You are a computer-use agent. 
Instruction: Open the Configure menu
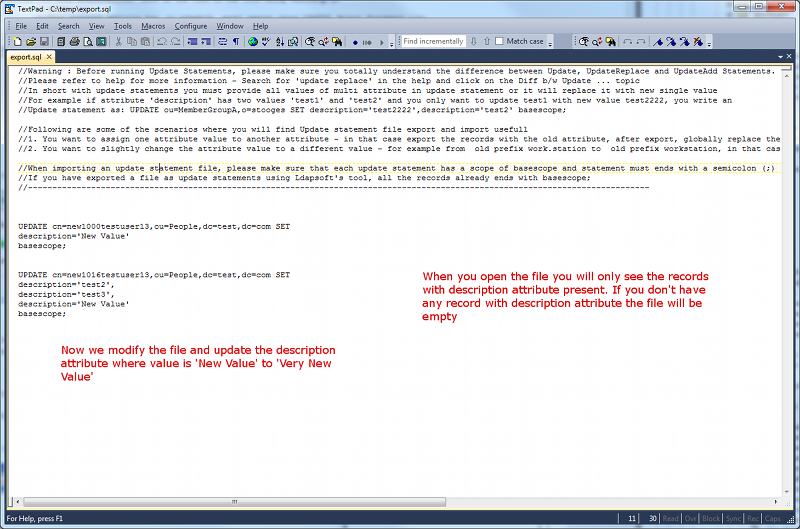(x=191, y=26)
